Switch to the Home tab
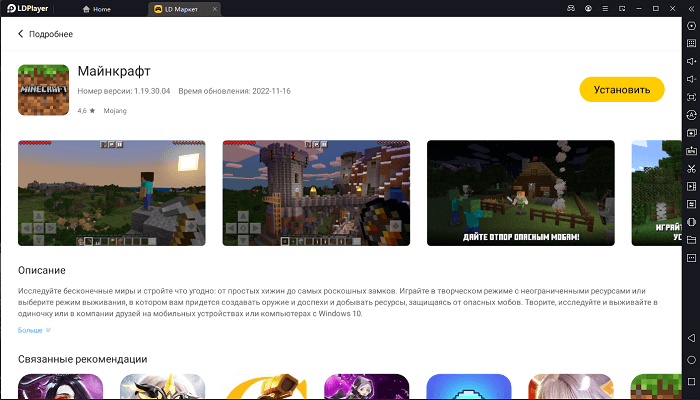700x400 pixels. click(x=97, y=9)
